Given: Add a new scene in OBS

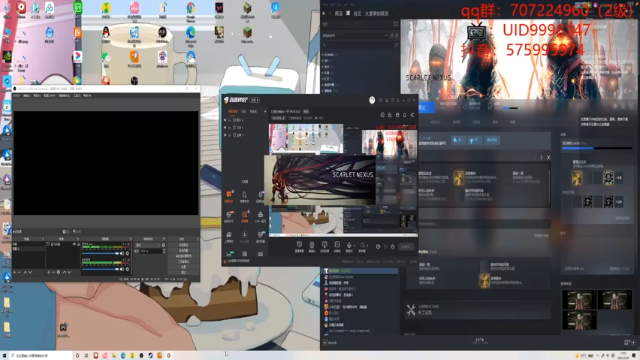Looking at the screenshot, I should coord(15,272).
